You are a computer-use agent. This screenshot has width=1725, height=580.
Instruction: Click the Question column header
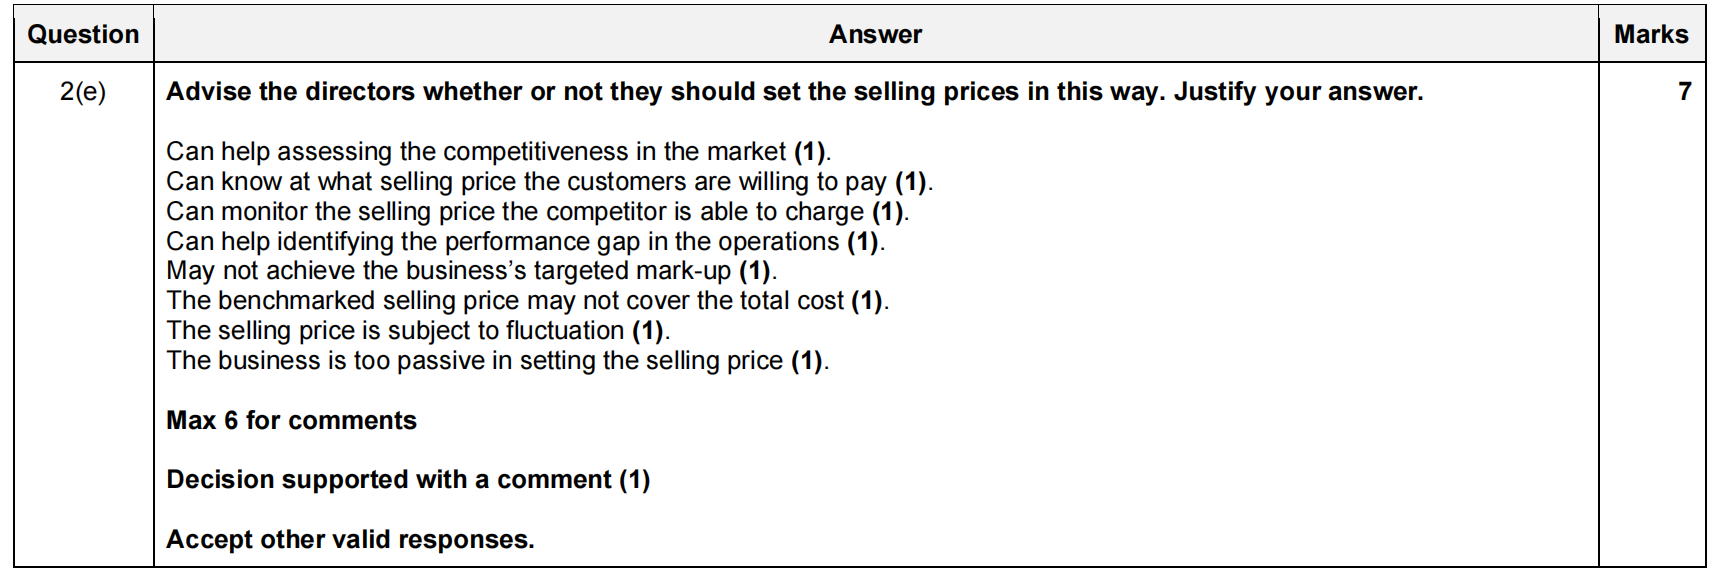coord(83,34)
